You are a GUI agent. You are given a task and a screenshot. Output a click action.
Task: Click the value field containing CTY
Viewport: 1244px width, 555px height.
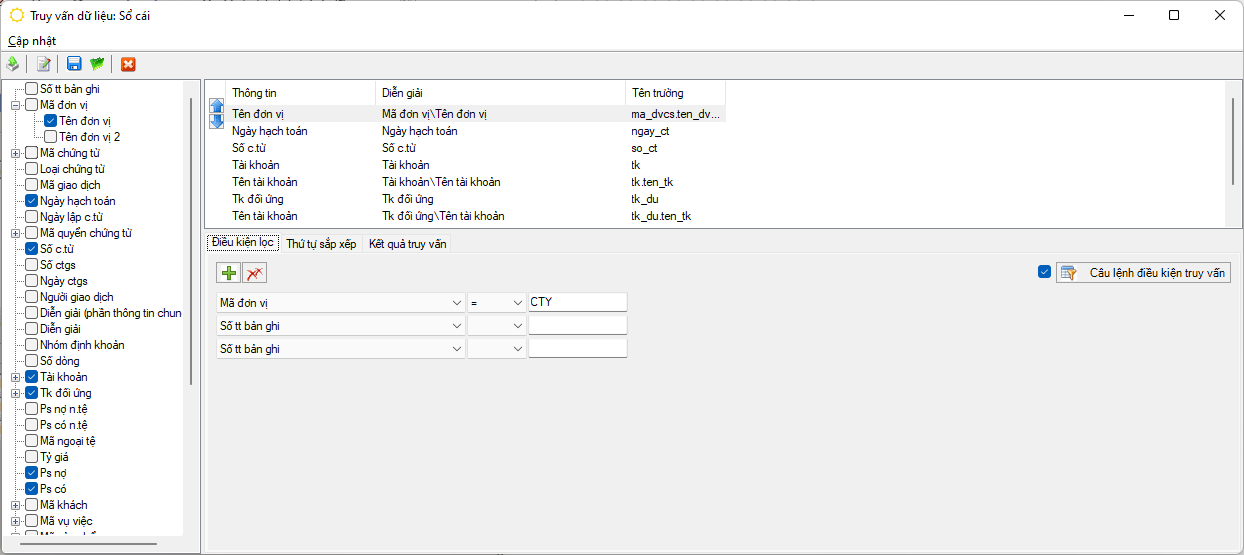(577, 302)
